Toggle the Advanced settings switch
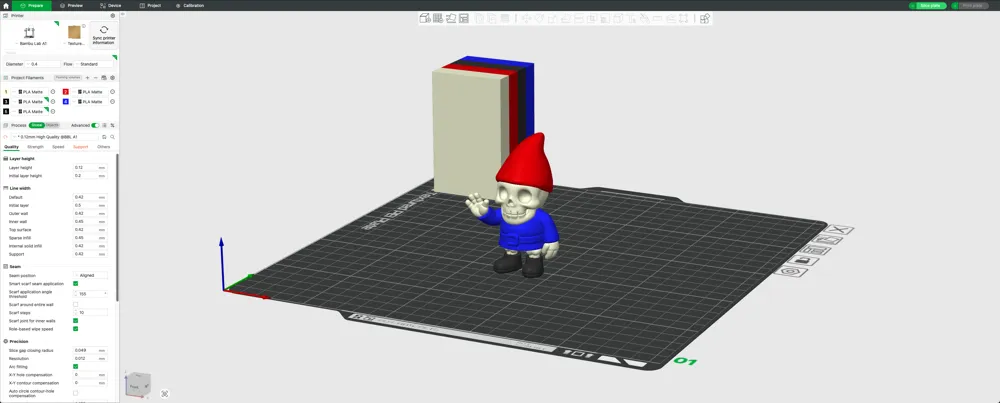Viewport: 1000px width, 403px height. coord(95,126)
